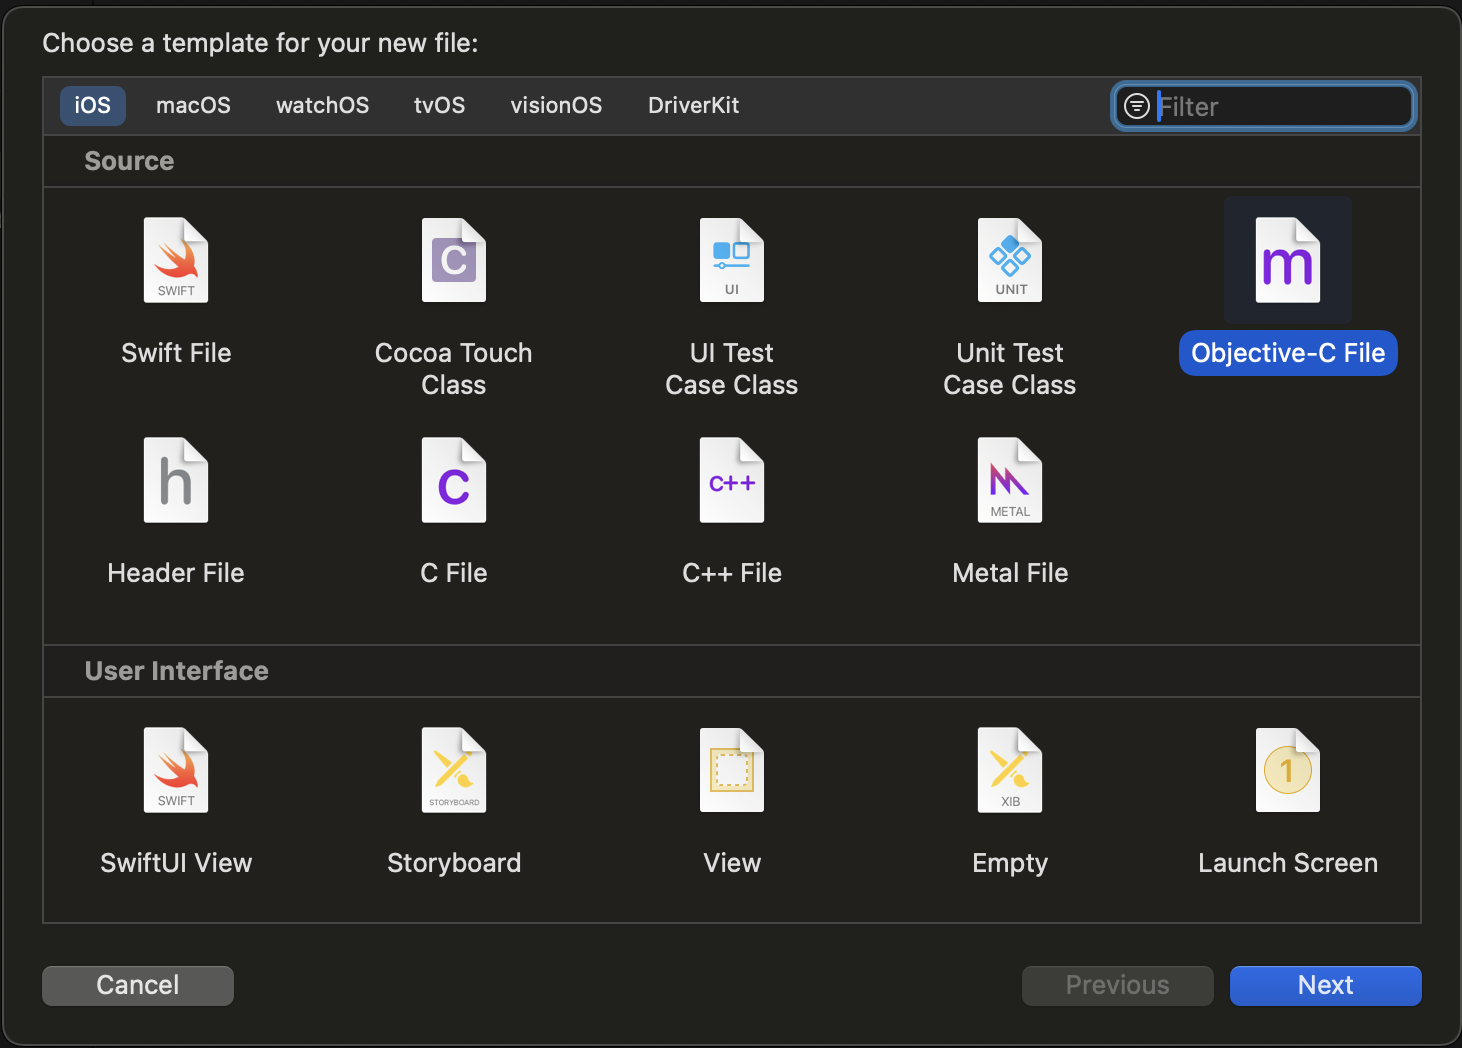Click the "UI Test Case Class" label
Screen dimensions: 1462x1048
[732, 369]
